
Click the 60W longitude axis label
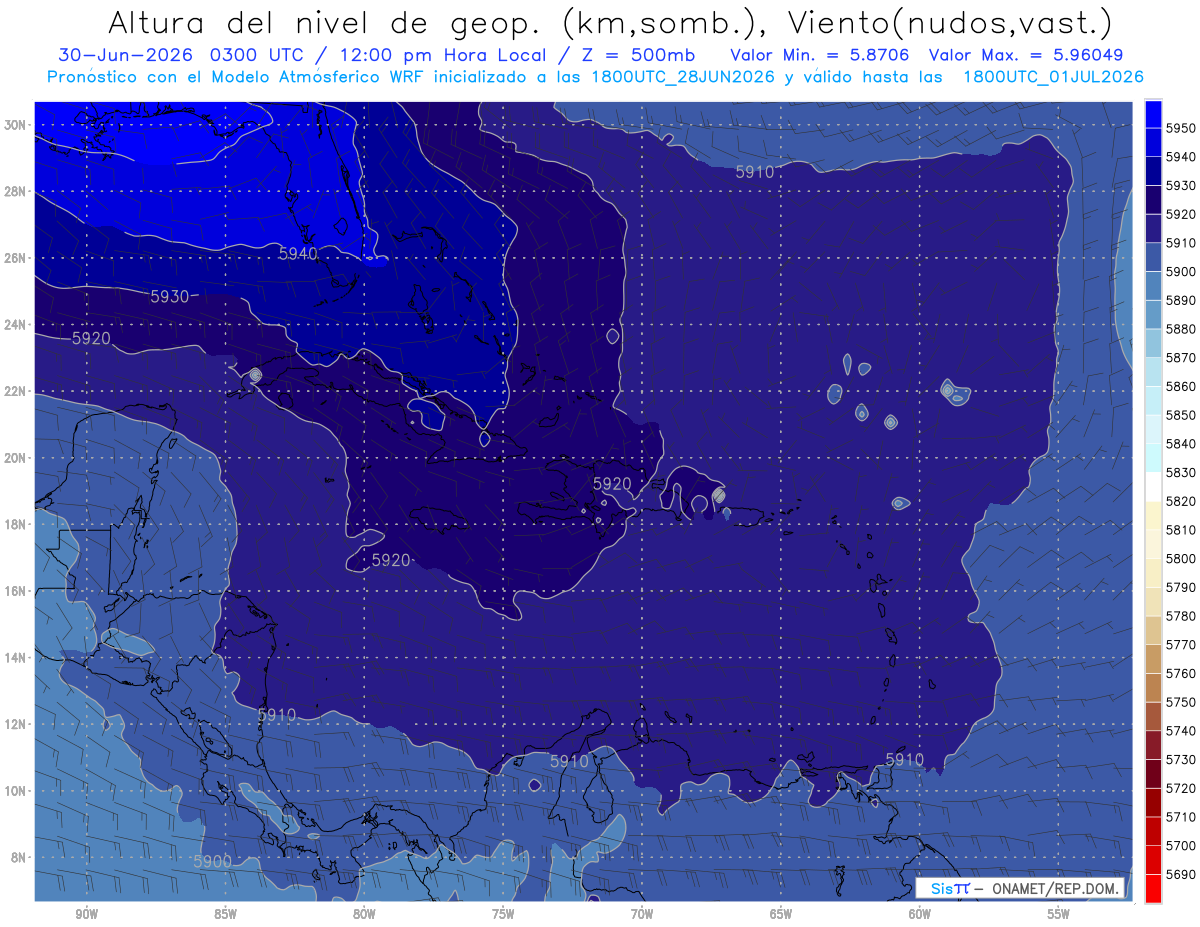(920, 913)
